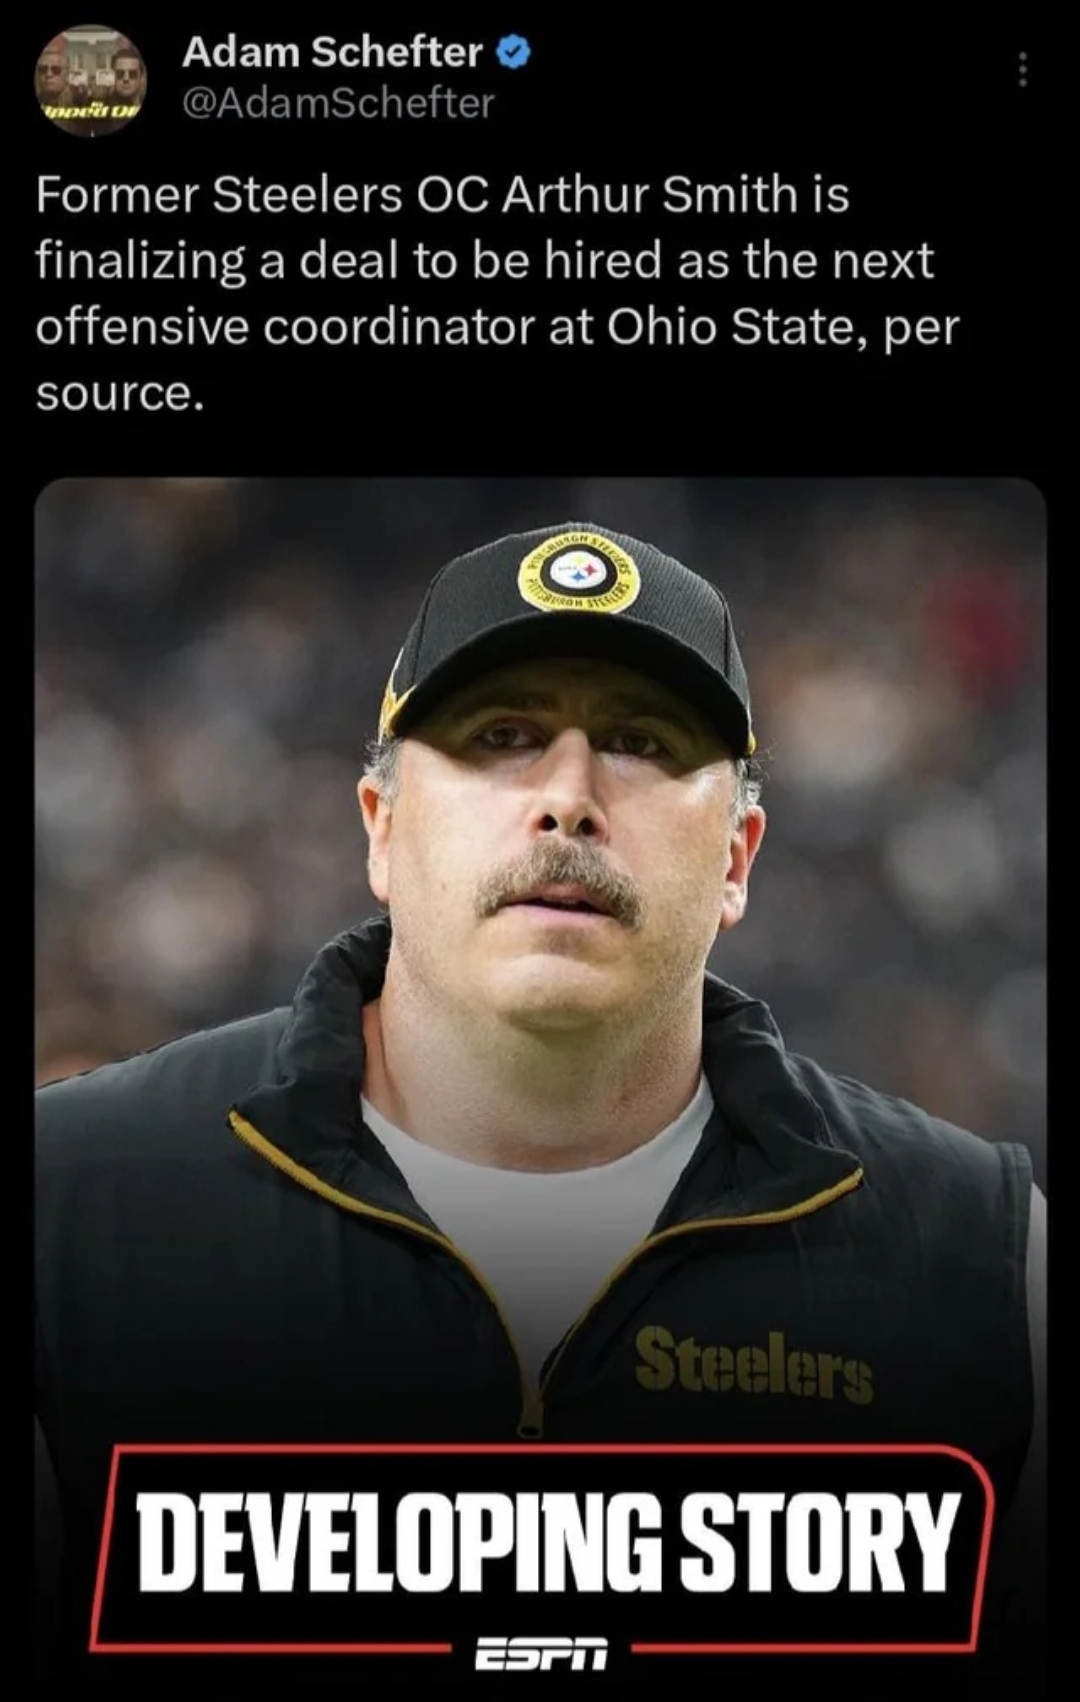Click the phrase offensive coordinator in tweet
This screenshot has width=1080, height=1702.
pos(286,327)
